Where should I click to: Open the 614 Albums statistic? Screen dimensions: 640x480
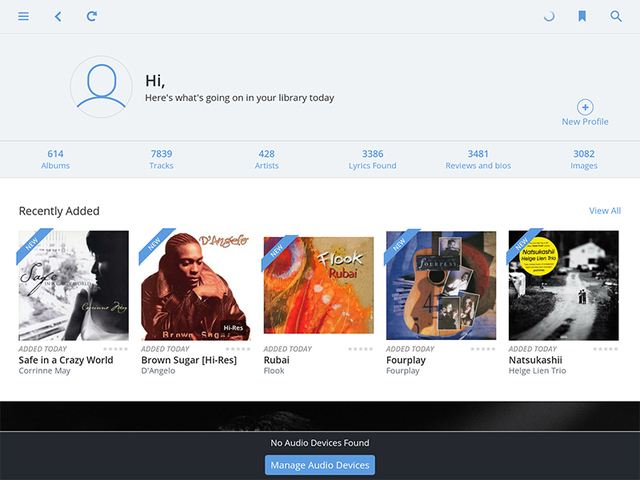(x=55, y=160)
